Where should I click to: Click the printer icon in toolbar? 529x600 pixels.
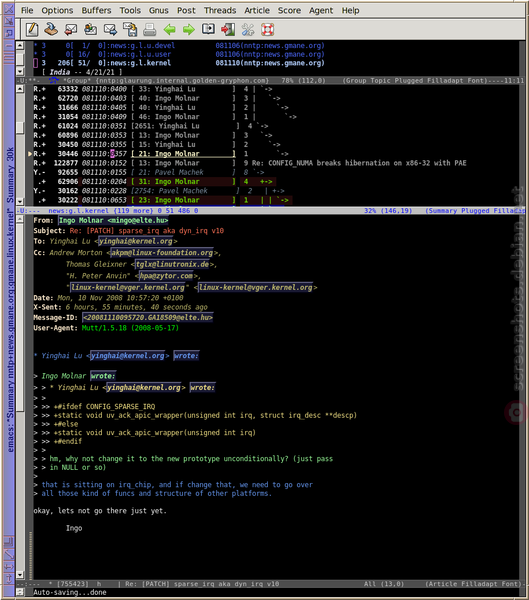tap(149, 29)
